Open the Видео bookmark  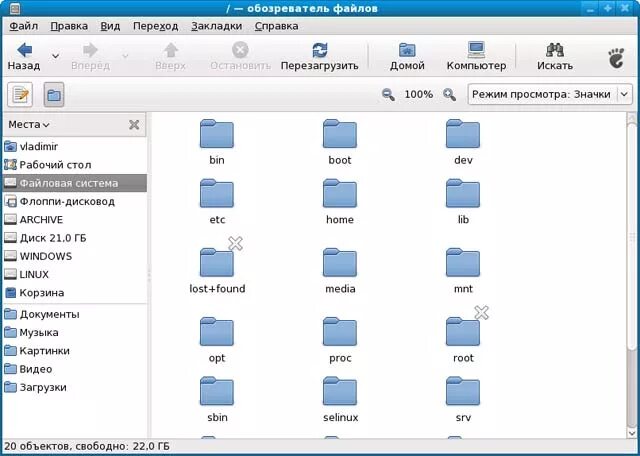(x=74, y=369)
